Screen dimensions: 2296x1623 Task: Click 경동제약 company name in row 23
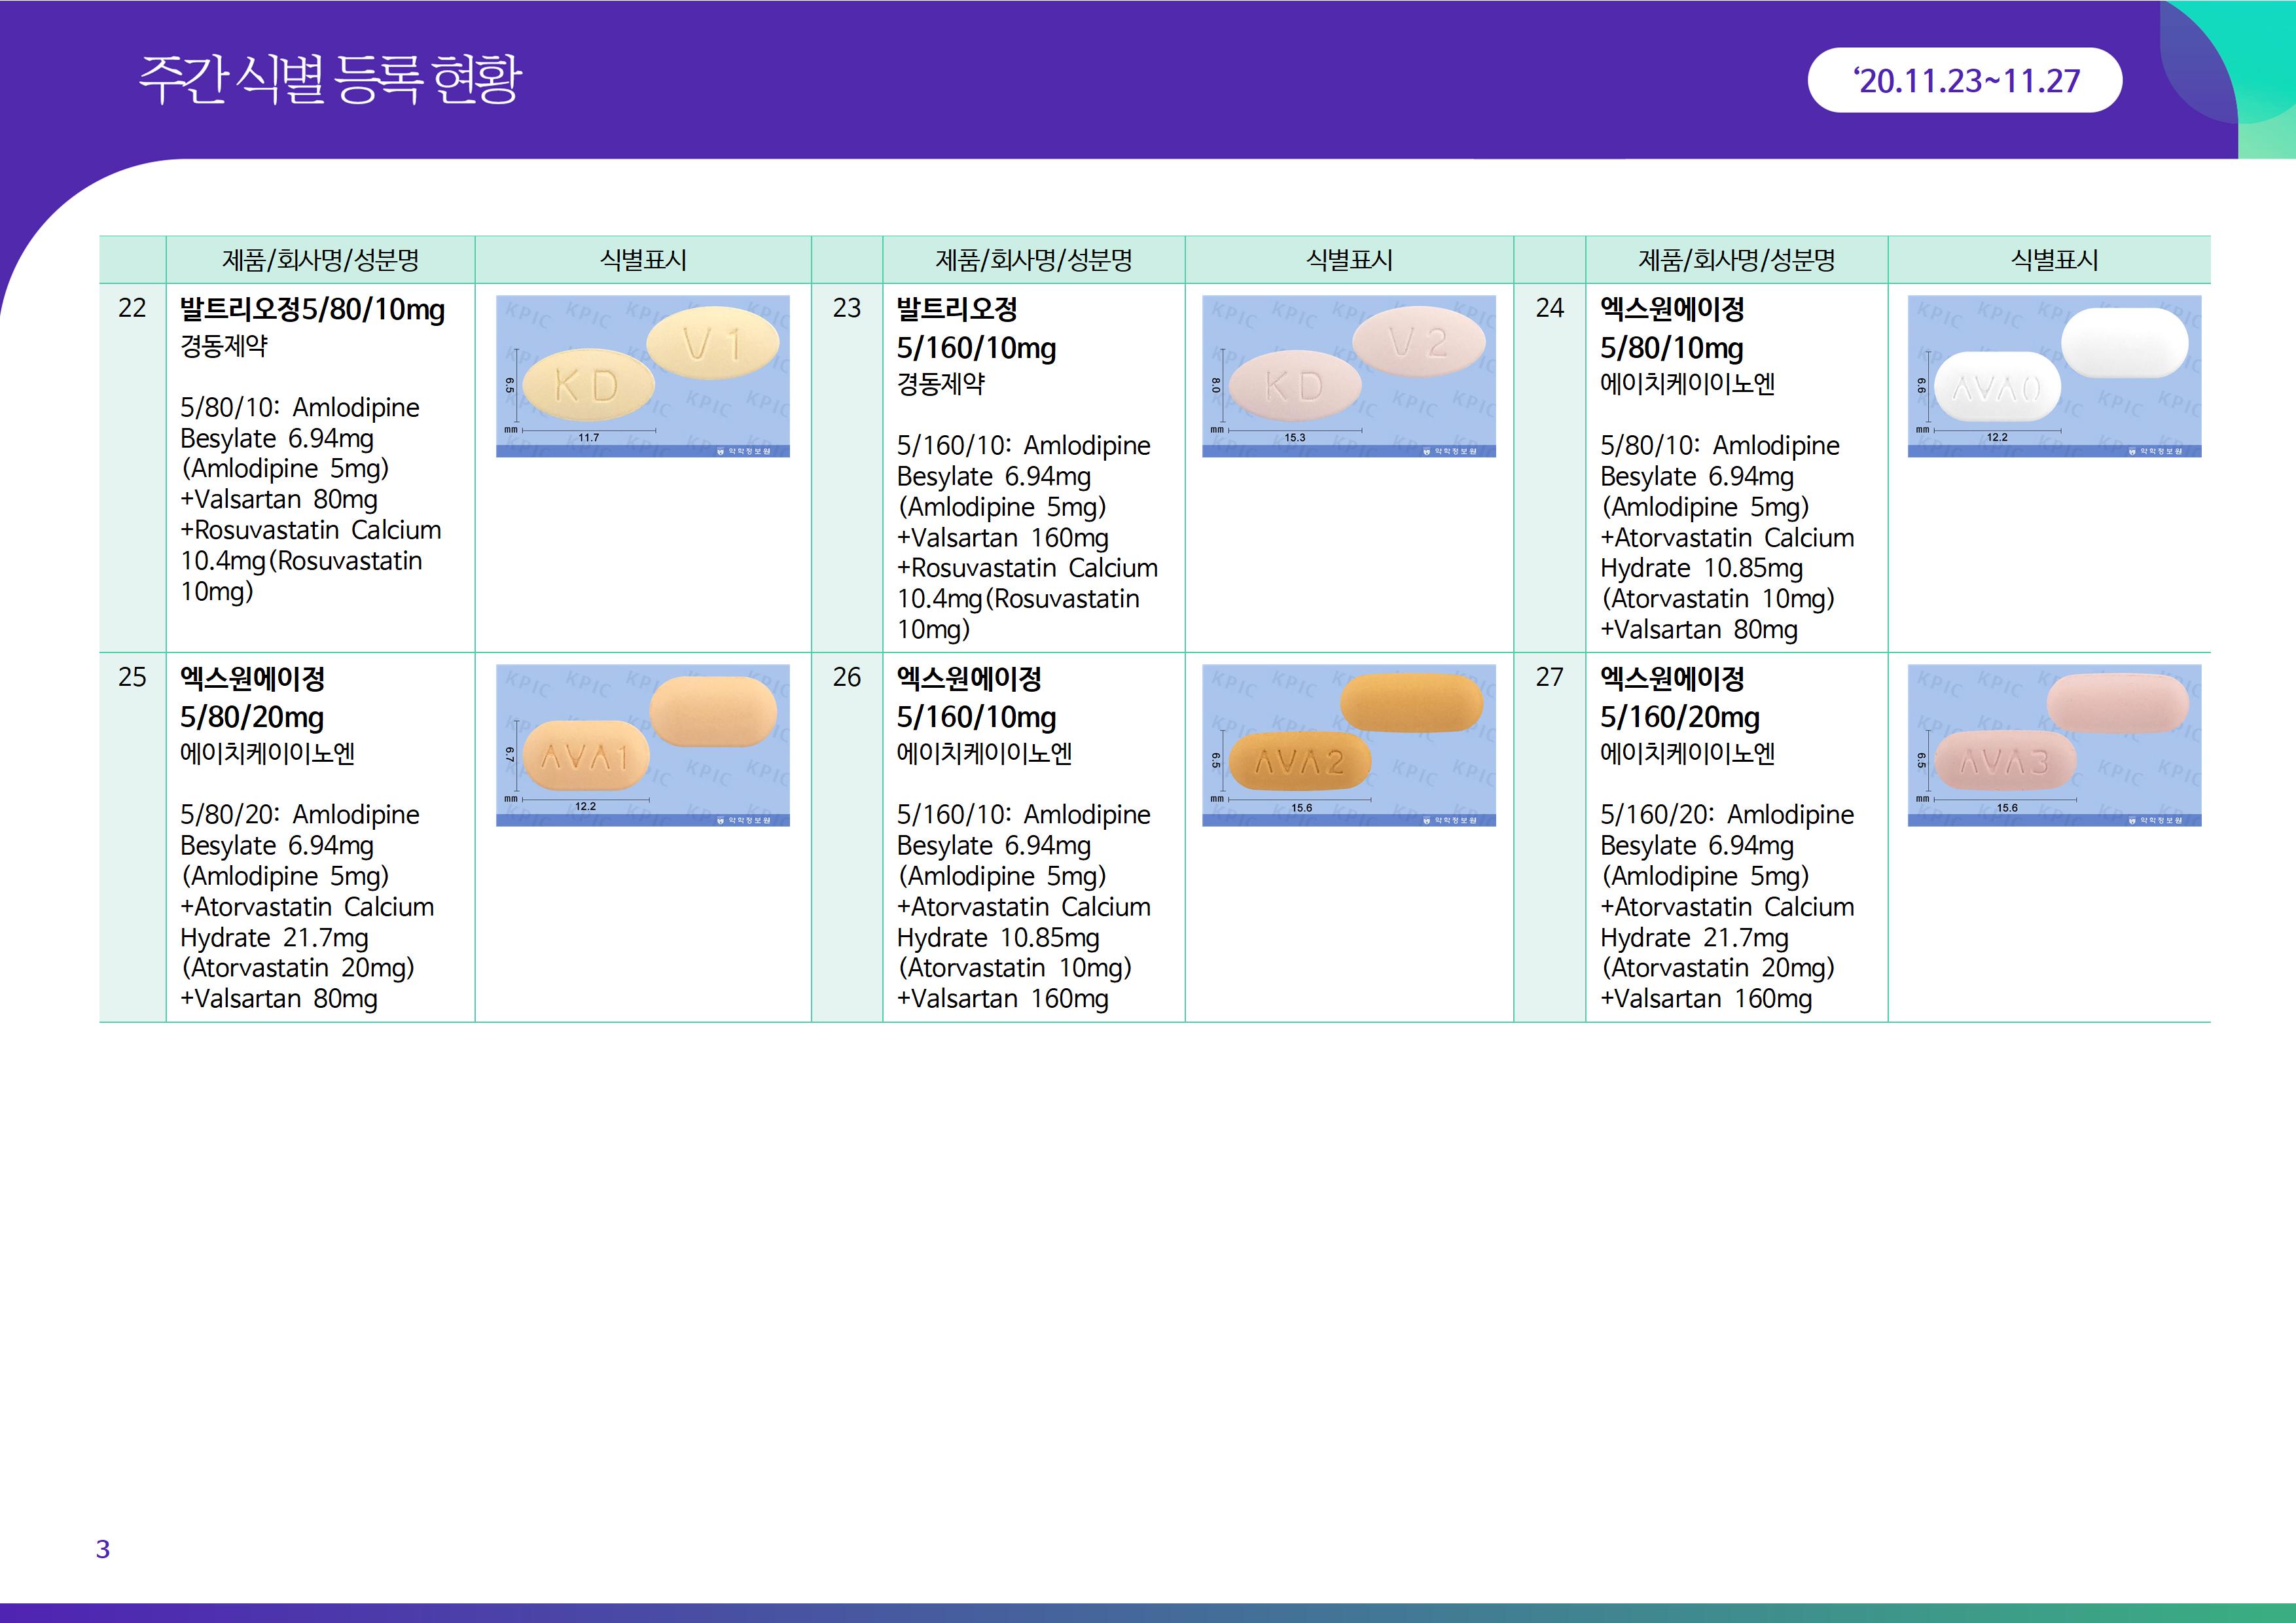[940, 384]
